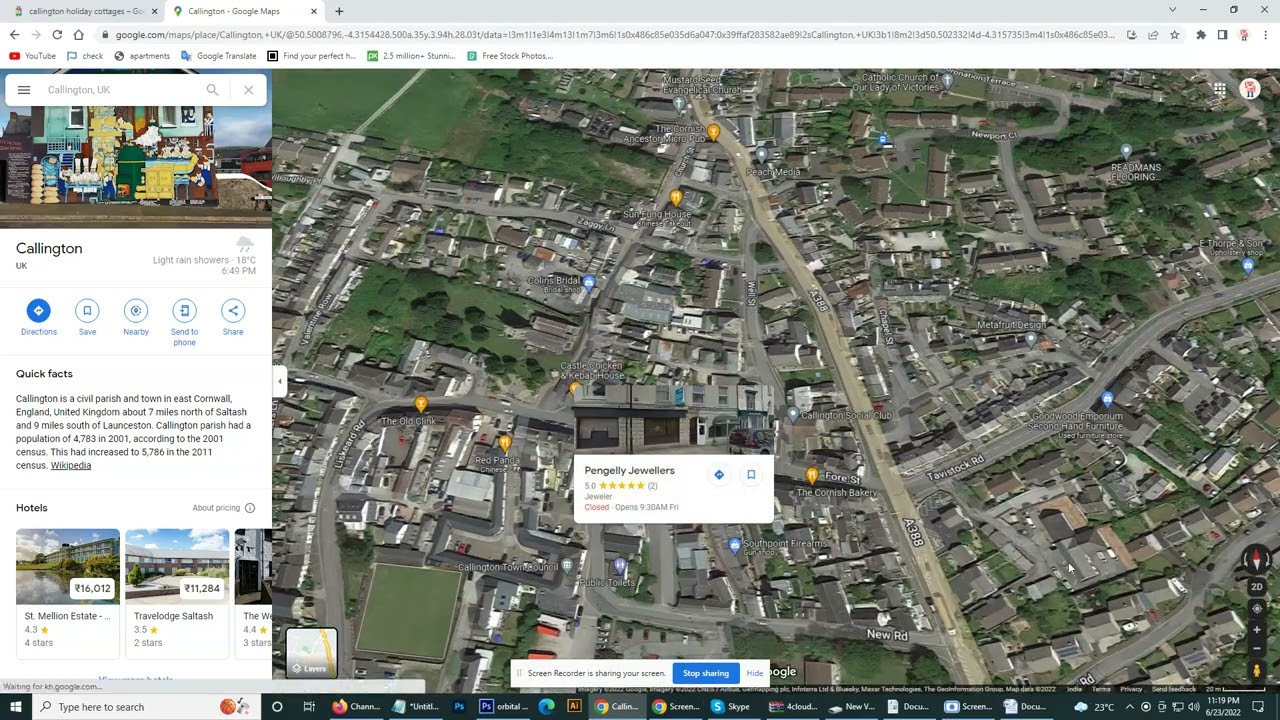Open the apartments bookmark
This screenshot has height=720, width=1280.
[142, 56]
